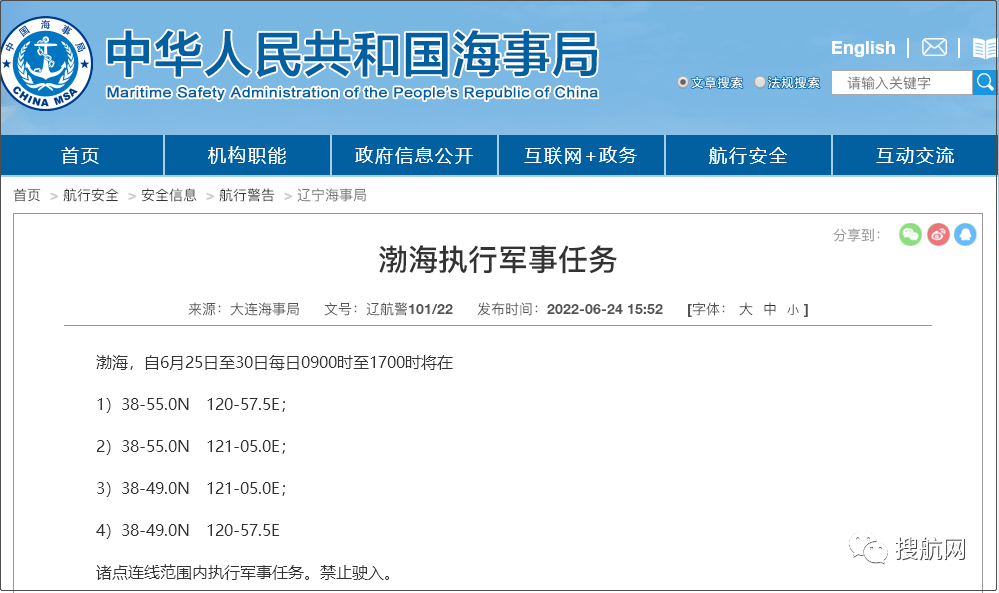Image resolution: width=999 pixels, height=593 pixels.
Task: Go to the 互动交流 section
Action: [x=914, y=155]
